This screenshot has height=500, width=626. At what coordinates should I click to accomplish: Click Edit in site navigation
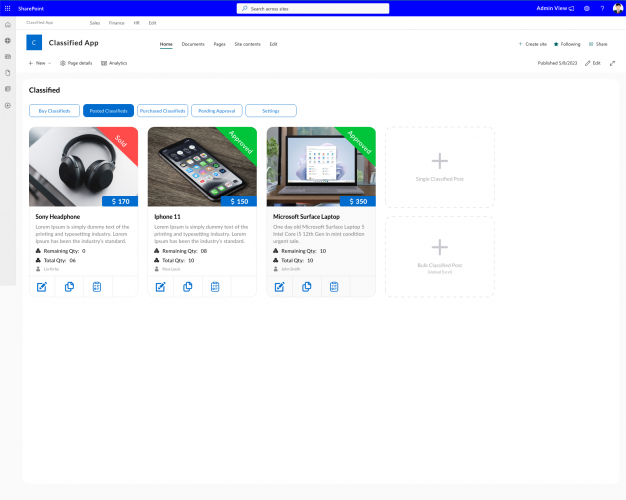pyautogui.click(x=273, y=44)
